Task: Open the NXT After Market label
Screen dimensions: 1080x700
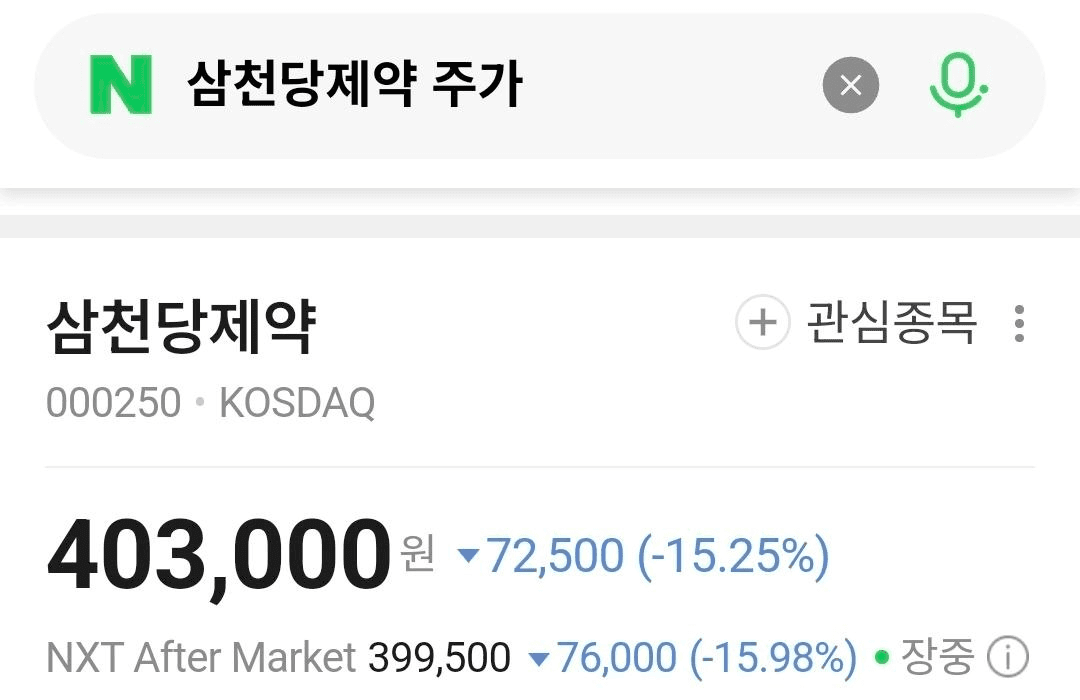Action: [x=201, y=658]
